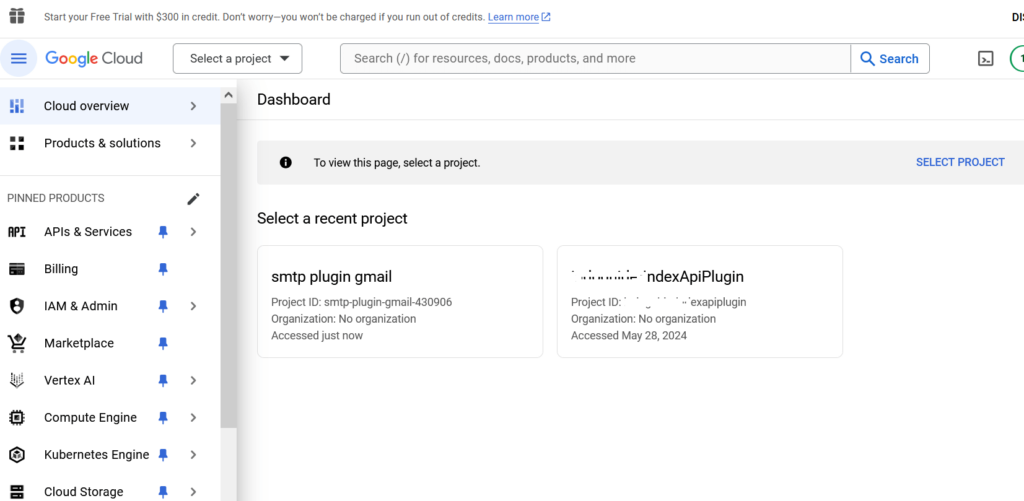Open the smtp plugin gmail project card
Screen dimensions: 1024x501
(399, 301)
